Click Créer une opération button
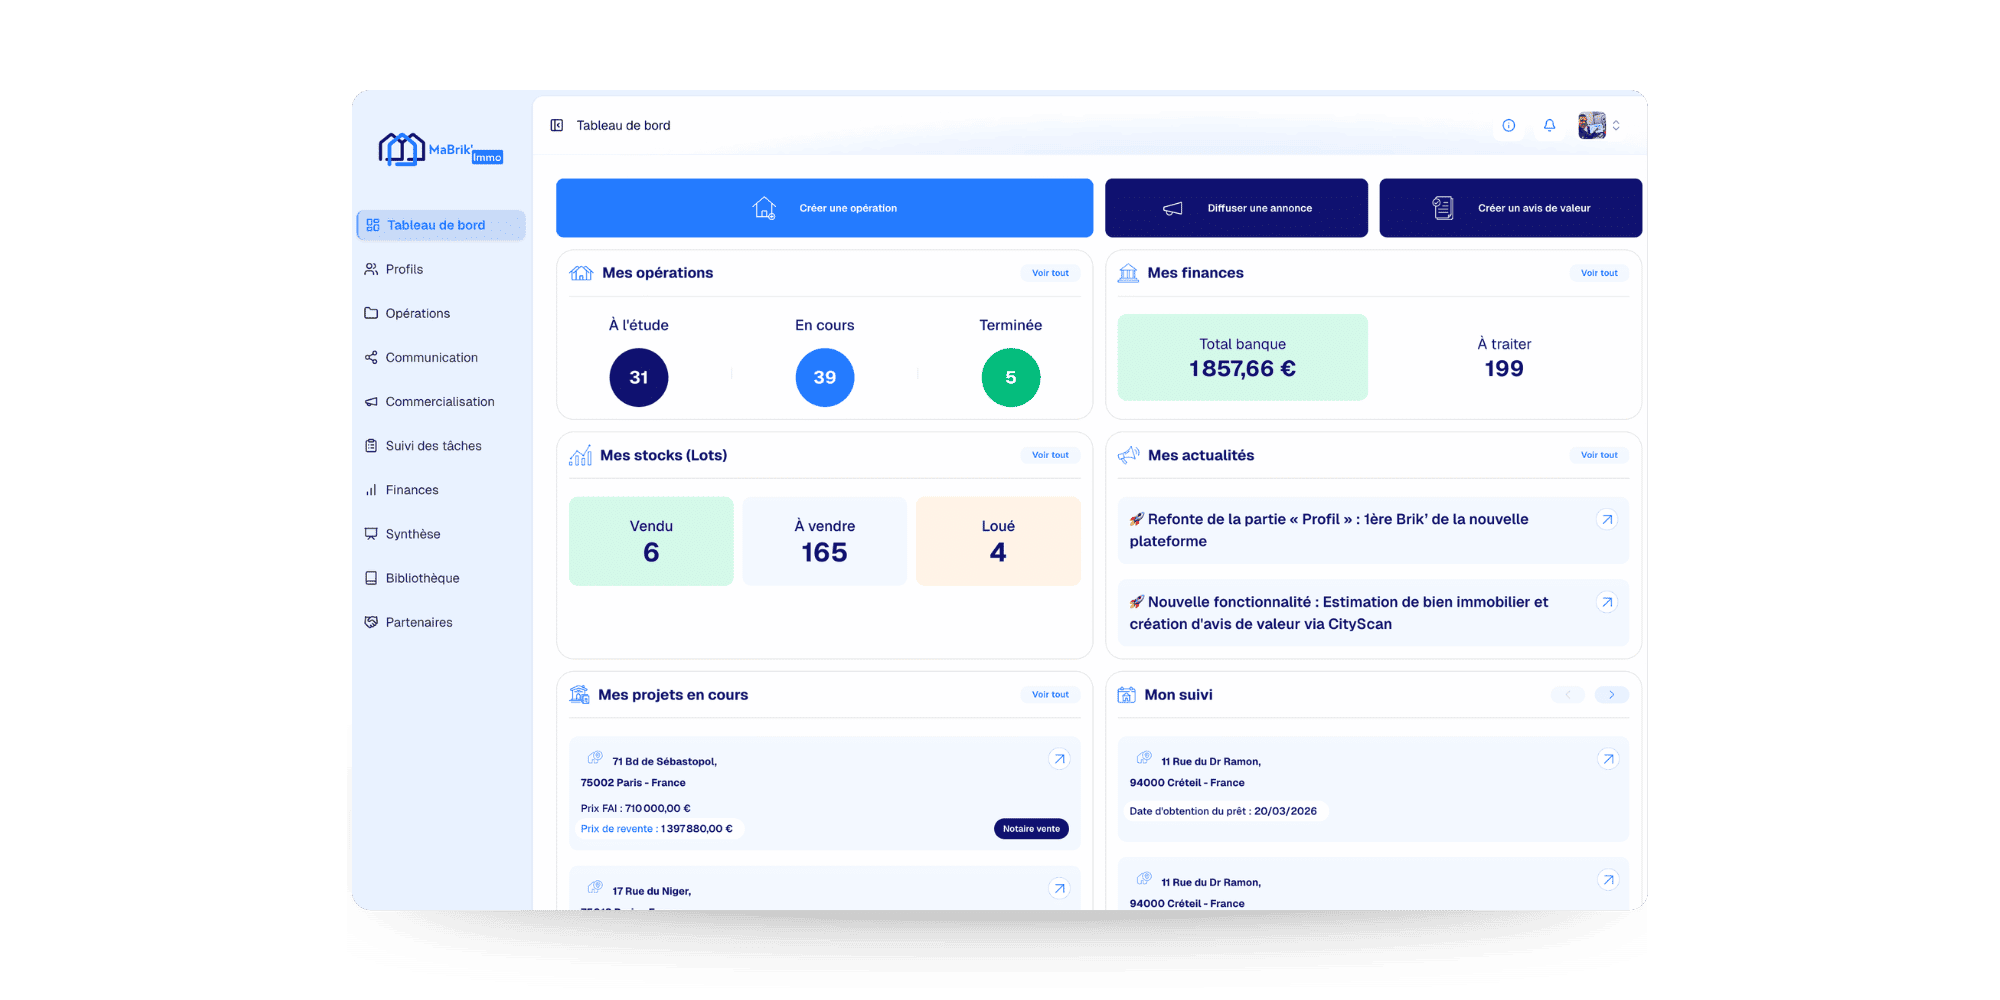The height and width of the screenshot is (1000, 2000). (824, 208)
